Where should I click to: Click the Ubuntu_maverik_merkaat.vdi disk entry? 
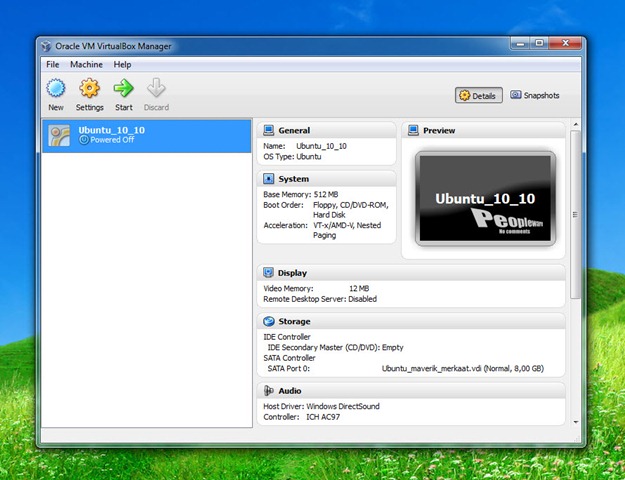[463, 369]
